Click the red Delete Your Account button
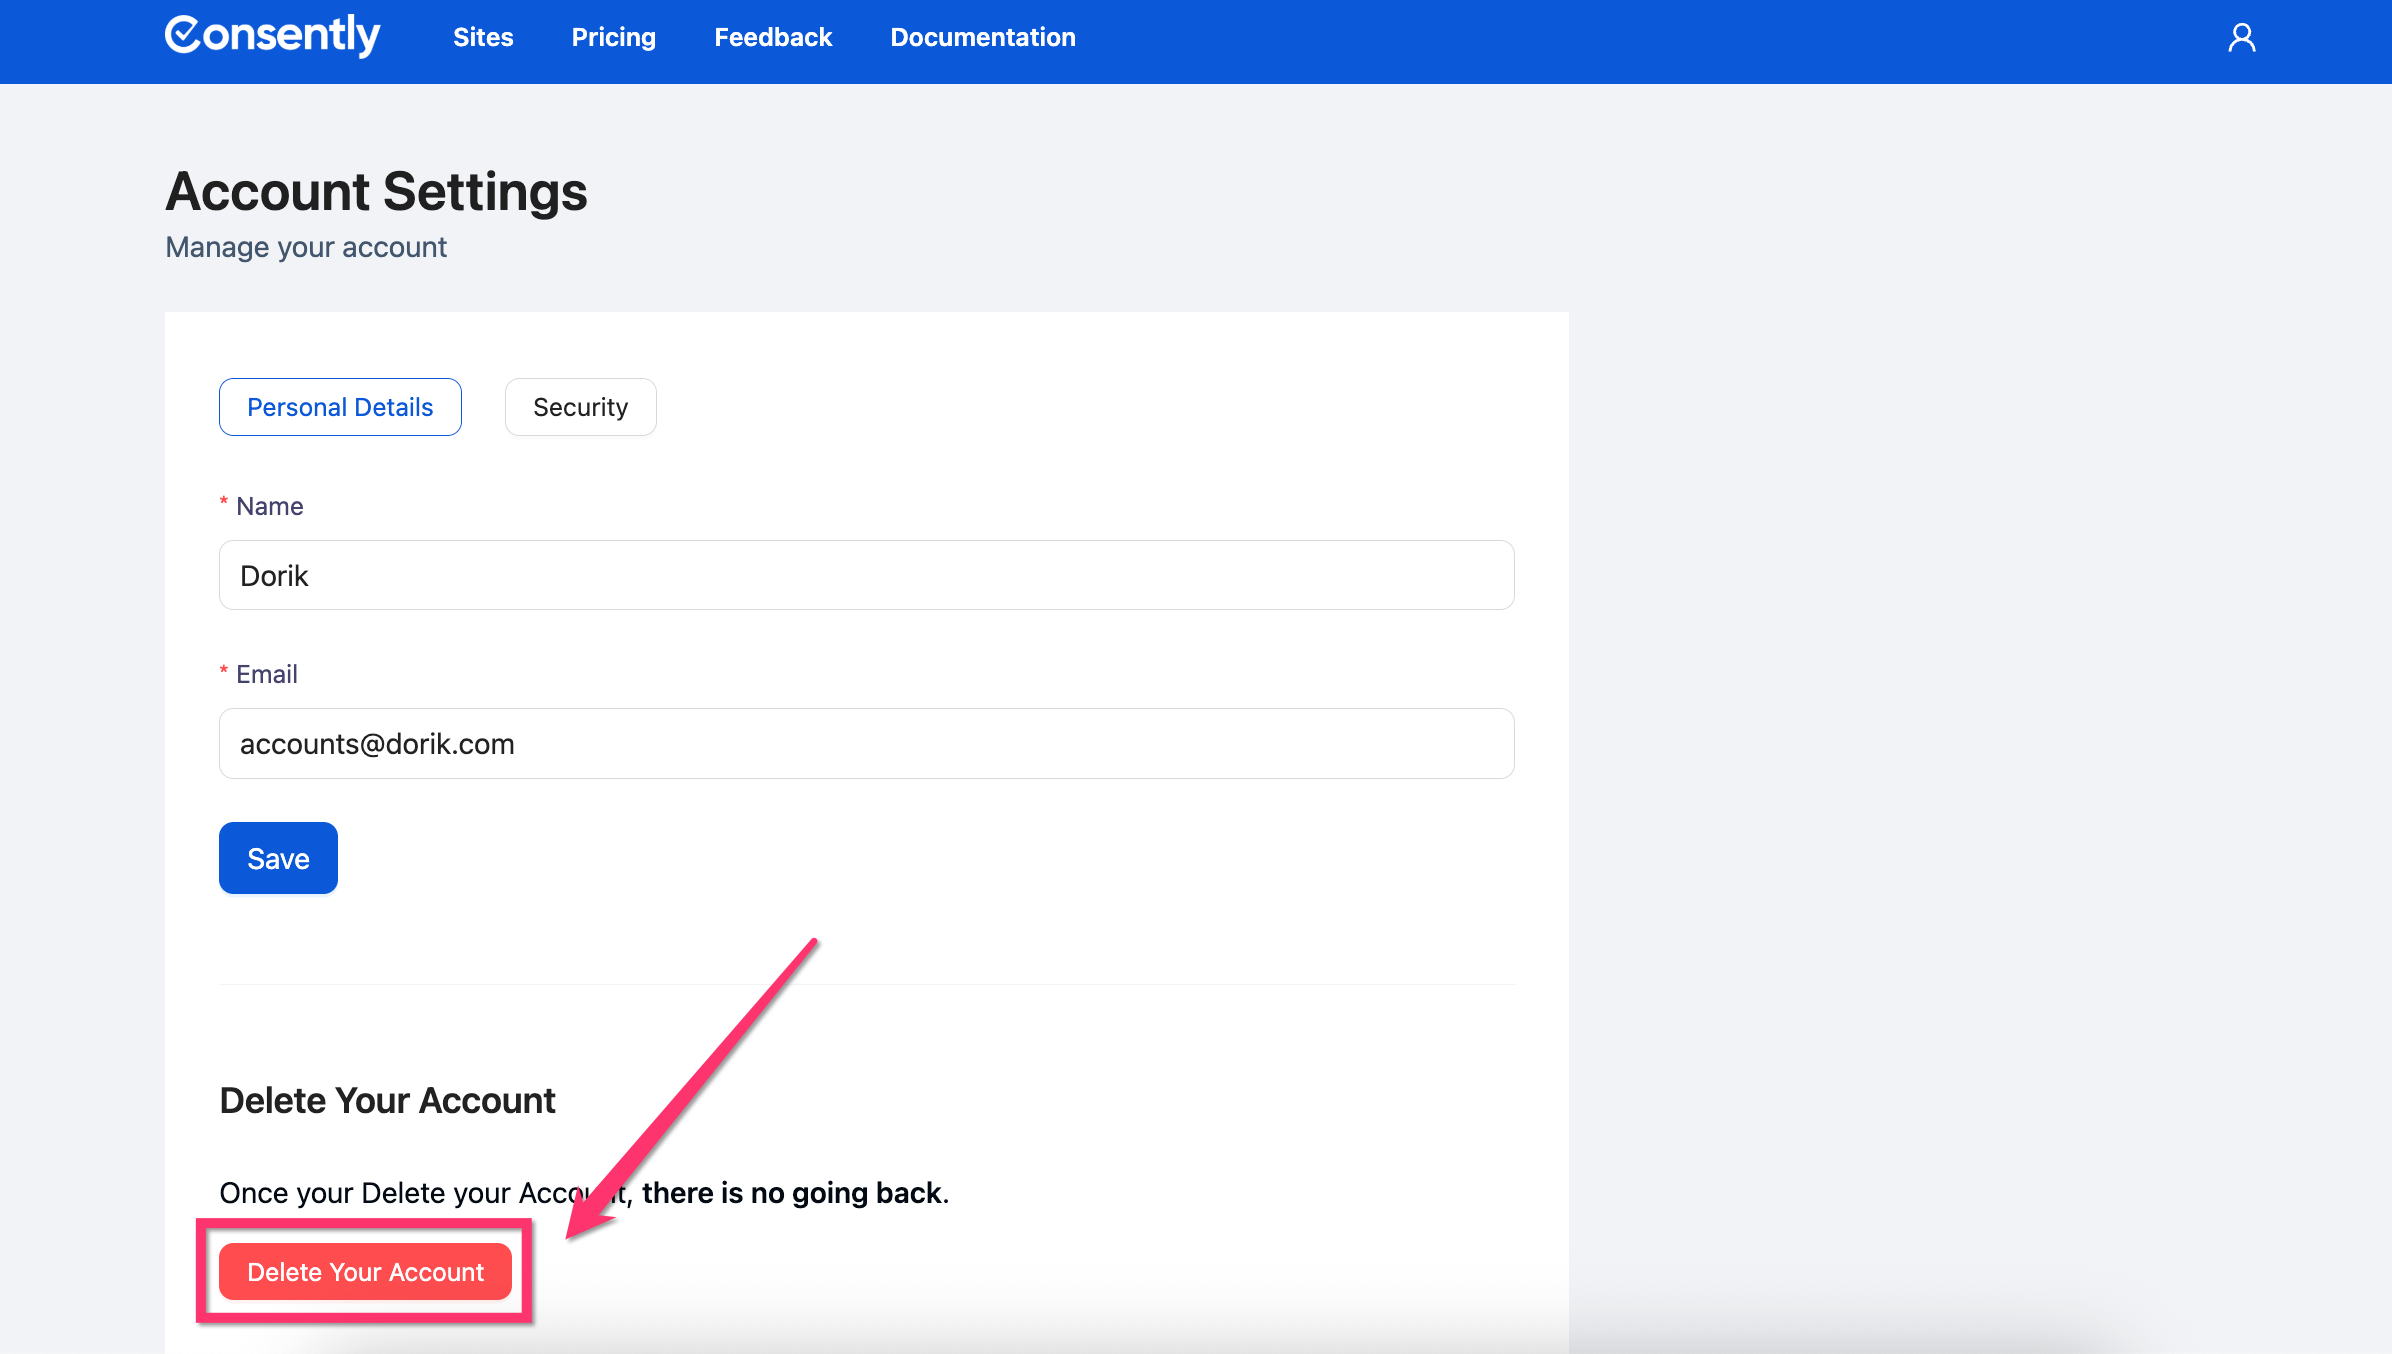This screenshot has height=1354, width=2392. (365, 1272)
